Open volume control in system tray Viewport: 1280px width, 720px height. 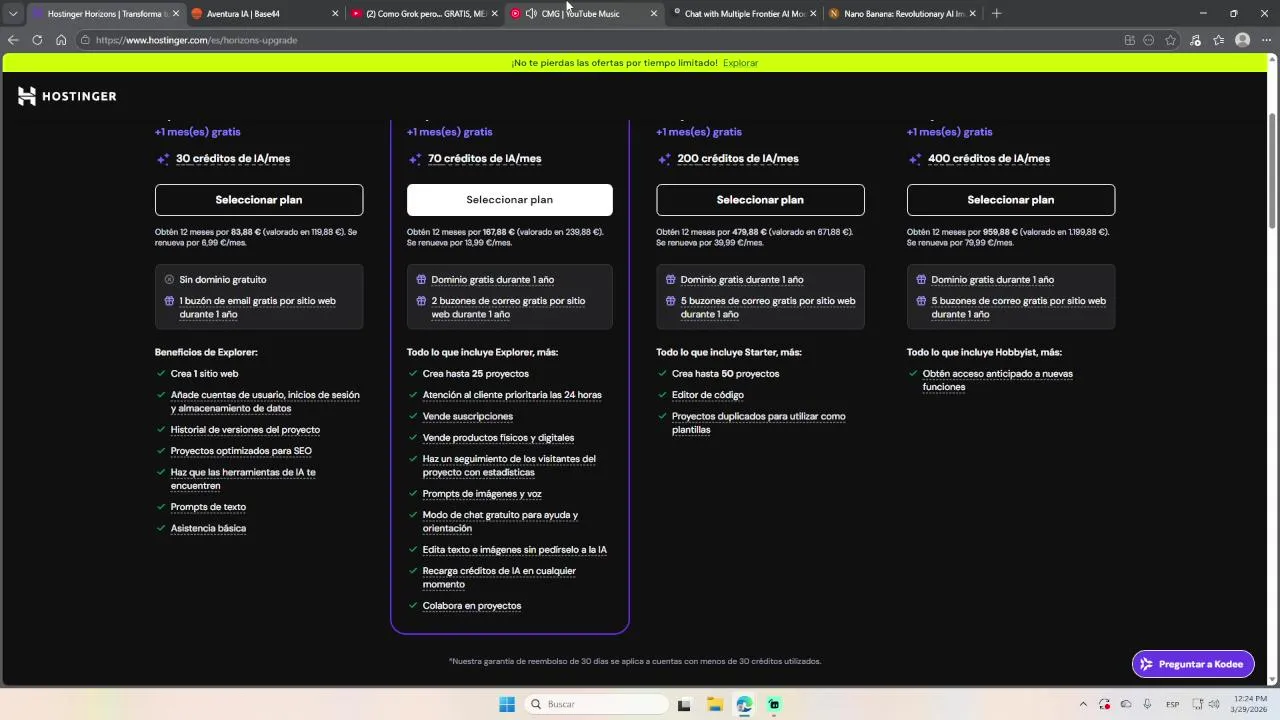(1216, 704)
